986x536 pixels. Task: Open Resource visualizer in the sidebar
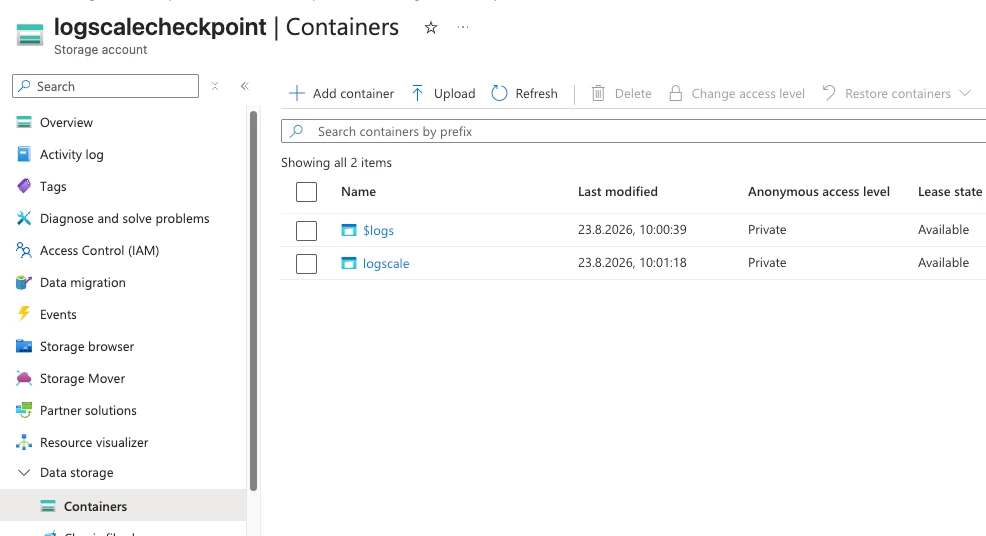pyautogui.click(x=94, y=442)
